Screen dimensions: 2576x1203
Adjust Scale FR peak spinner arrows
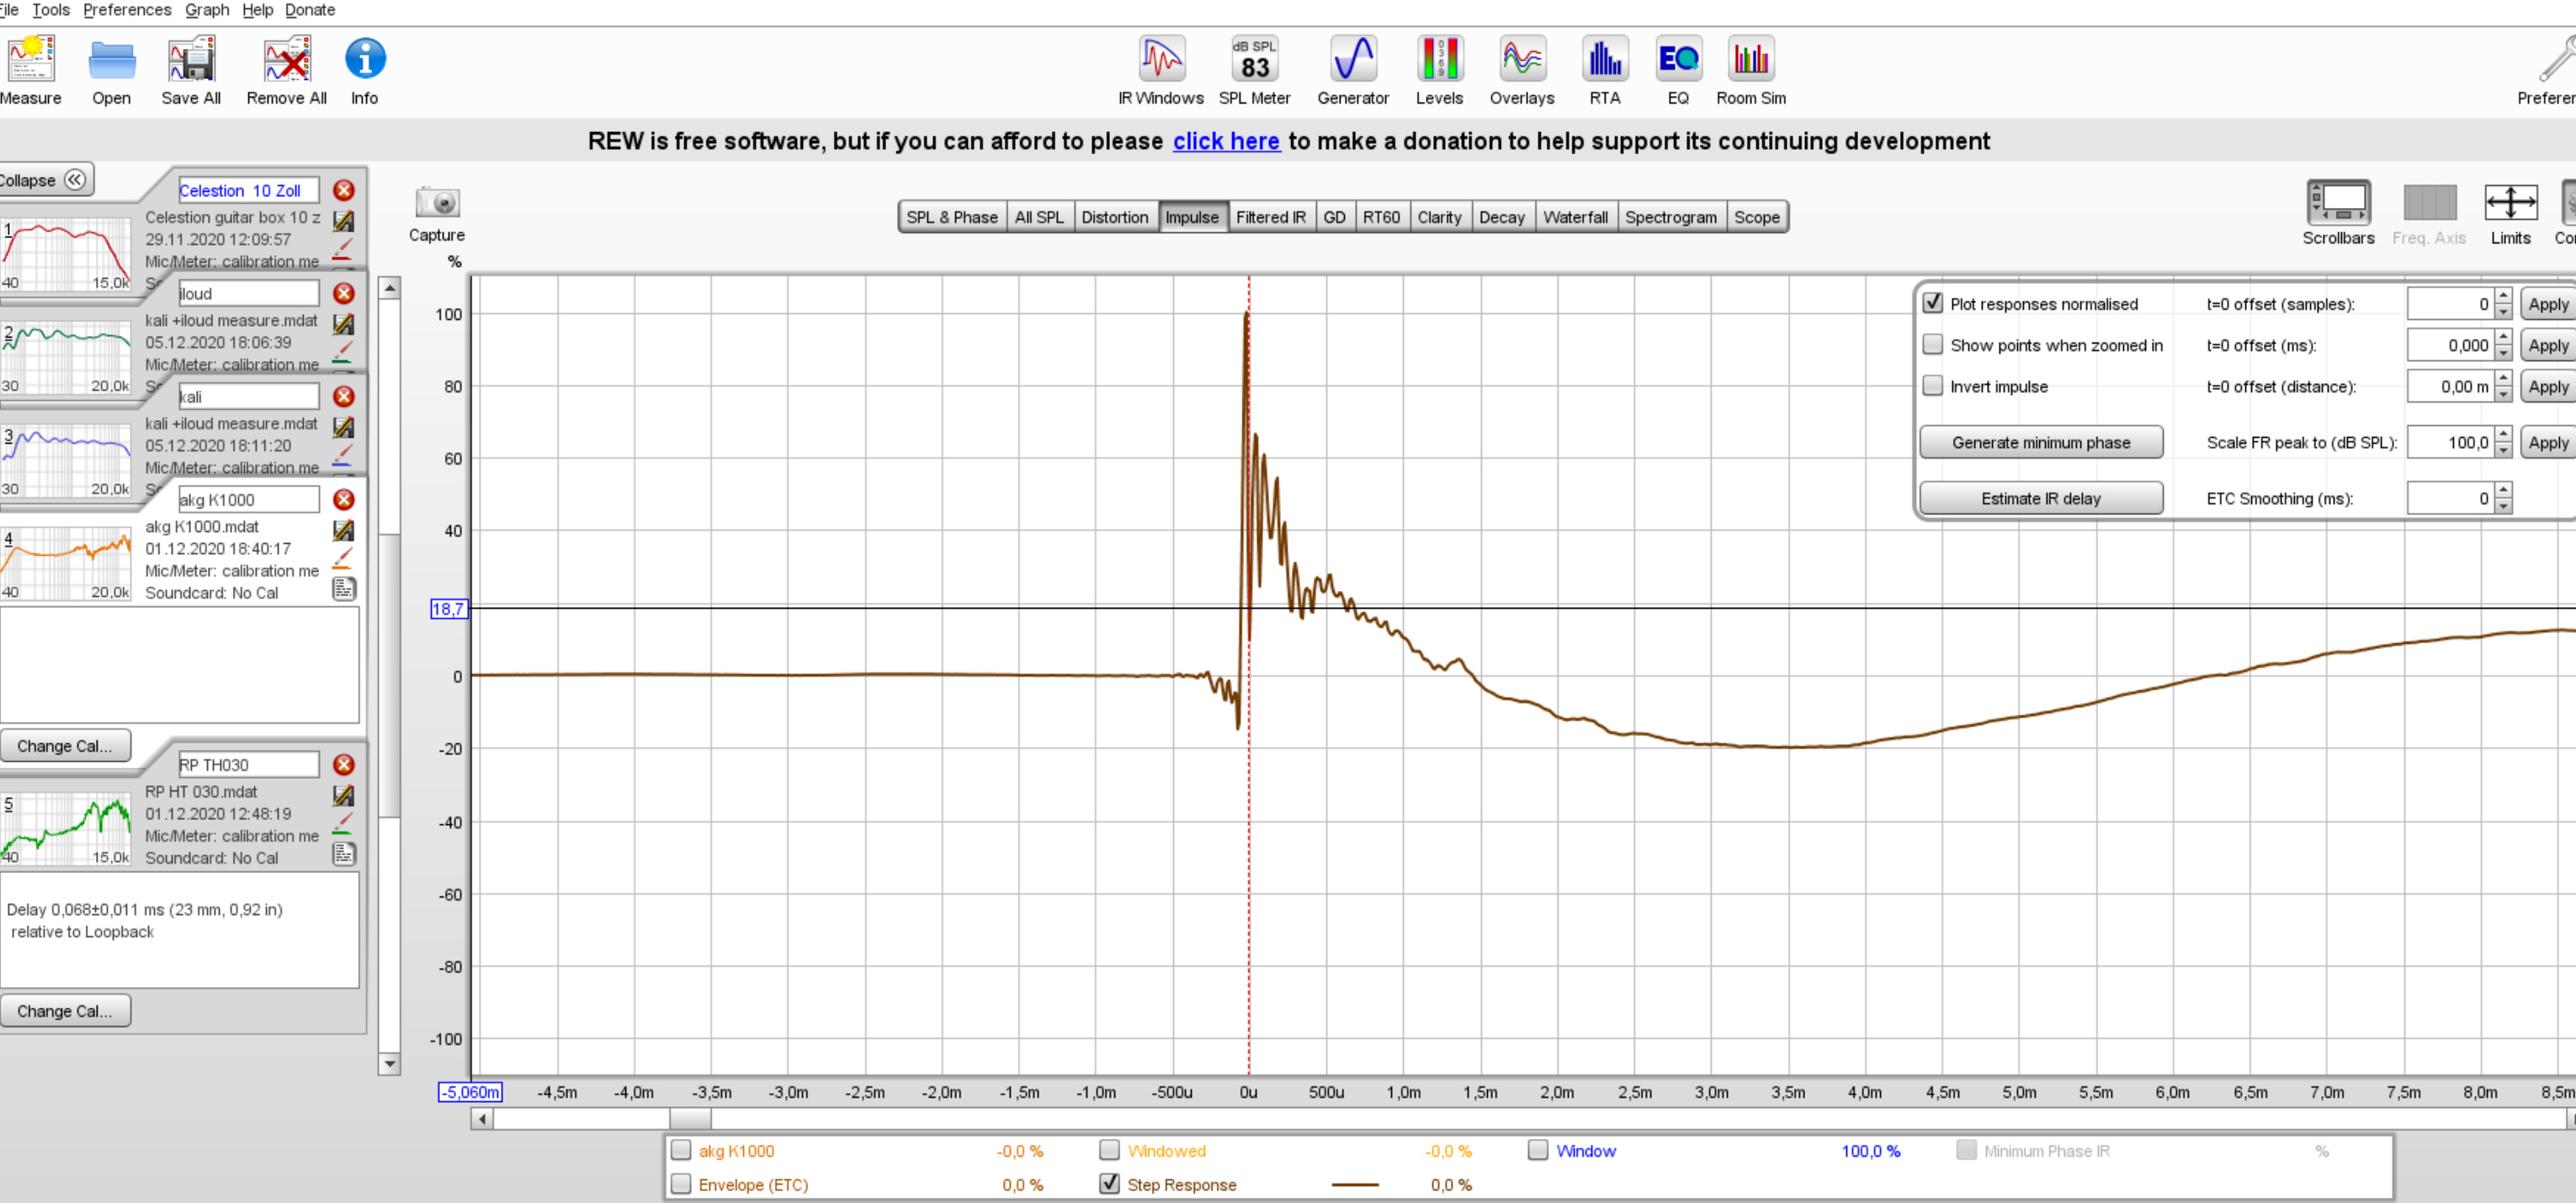click(x=2503, y=442)
